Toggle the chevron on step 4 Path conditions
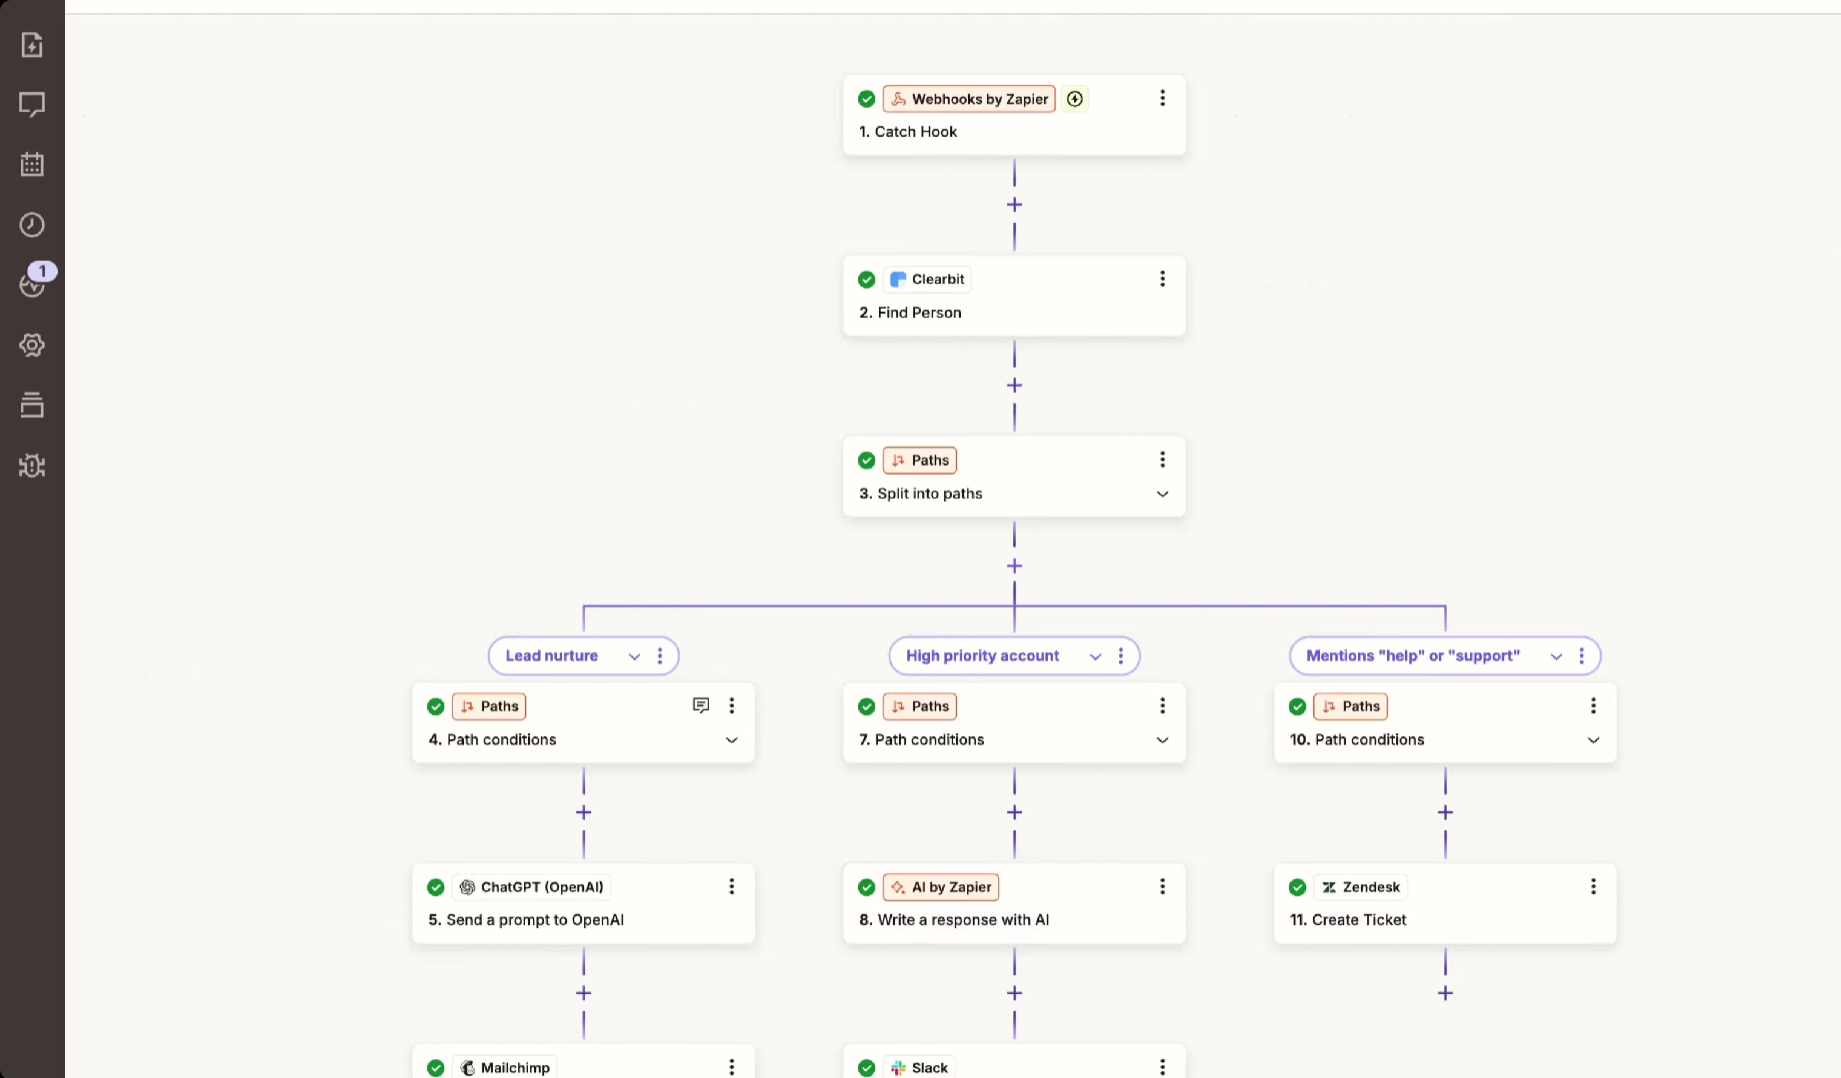The image size is (1841, 1078). coord(732,740)
